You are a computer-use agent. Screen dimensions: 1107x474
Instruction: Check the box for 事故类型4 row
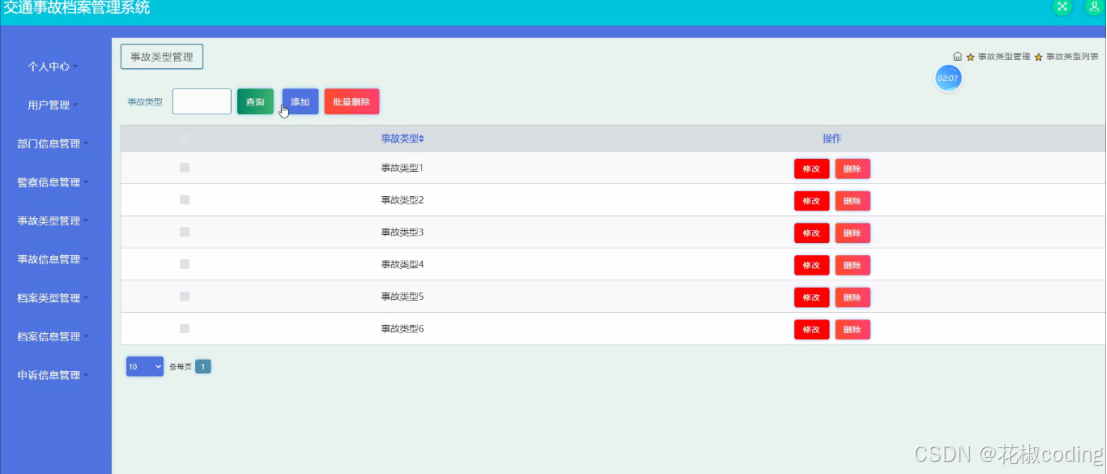click(185, 264)
